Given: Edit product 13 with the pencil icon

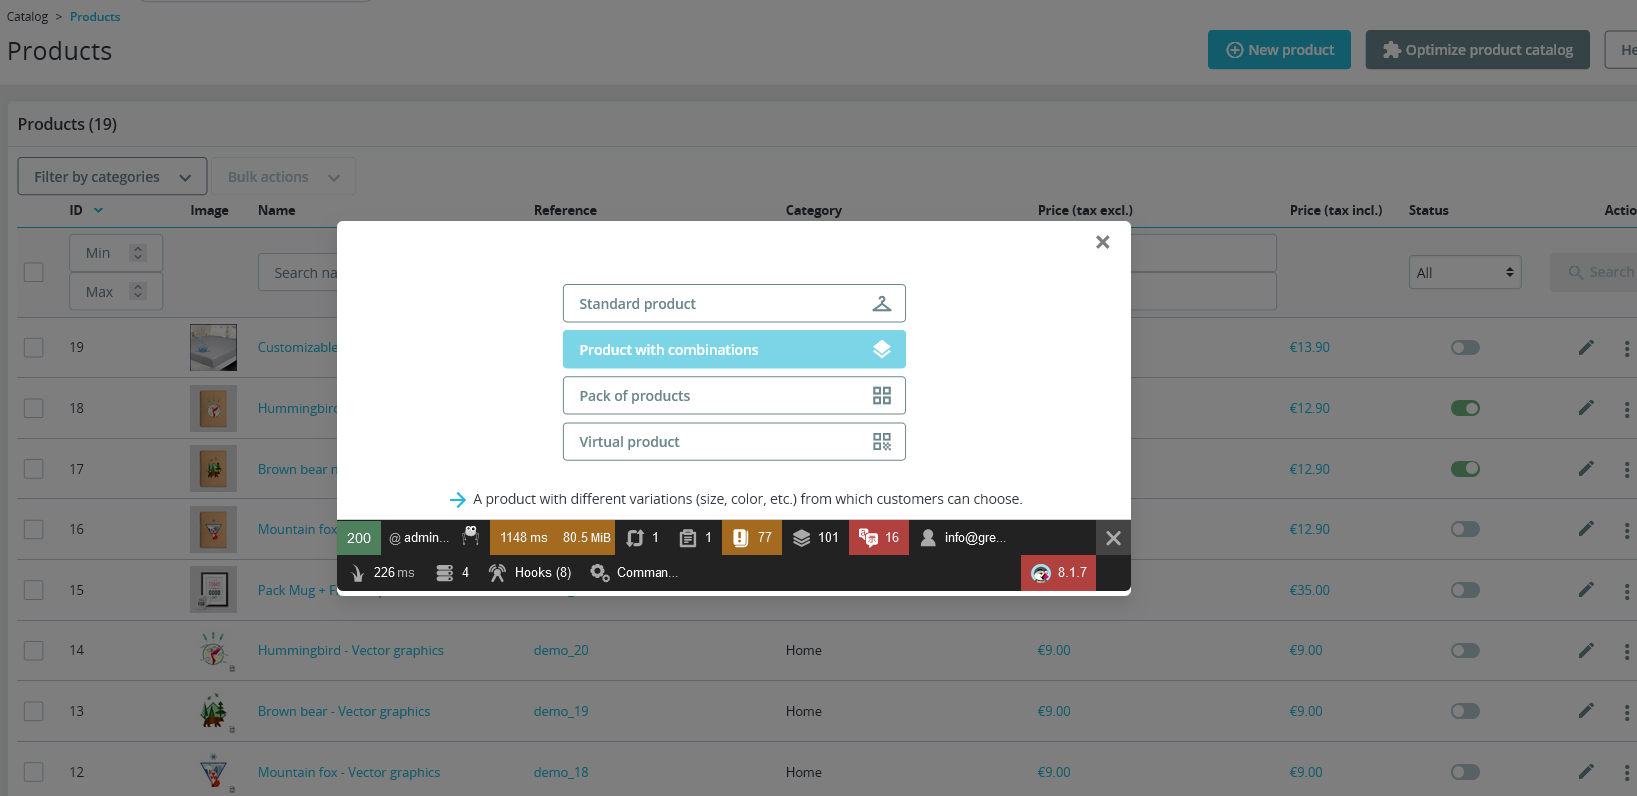Looking at the screenshot, I should click(1586, 711).
